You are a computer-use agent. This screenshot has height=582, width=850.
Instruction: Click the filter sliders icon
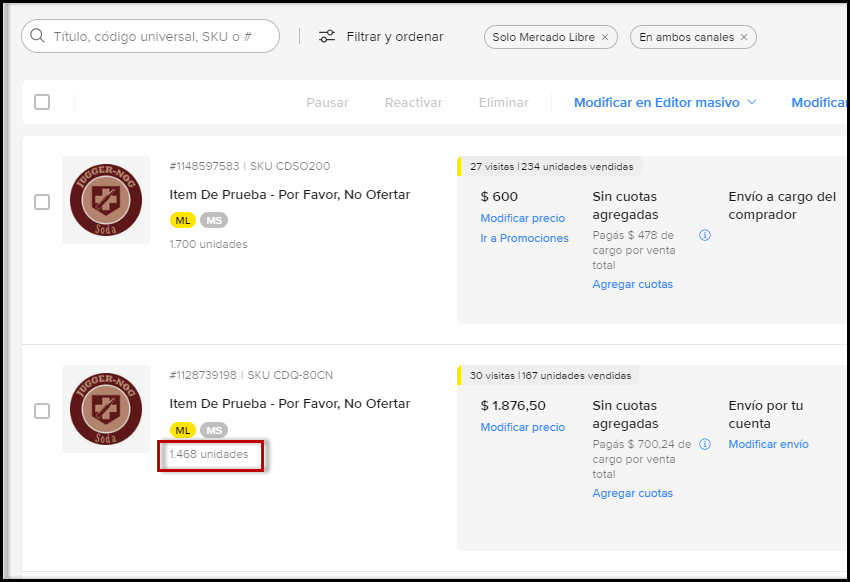point(327,36)
